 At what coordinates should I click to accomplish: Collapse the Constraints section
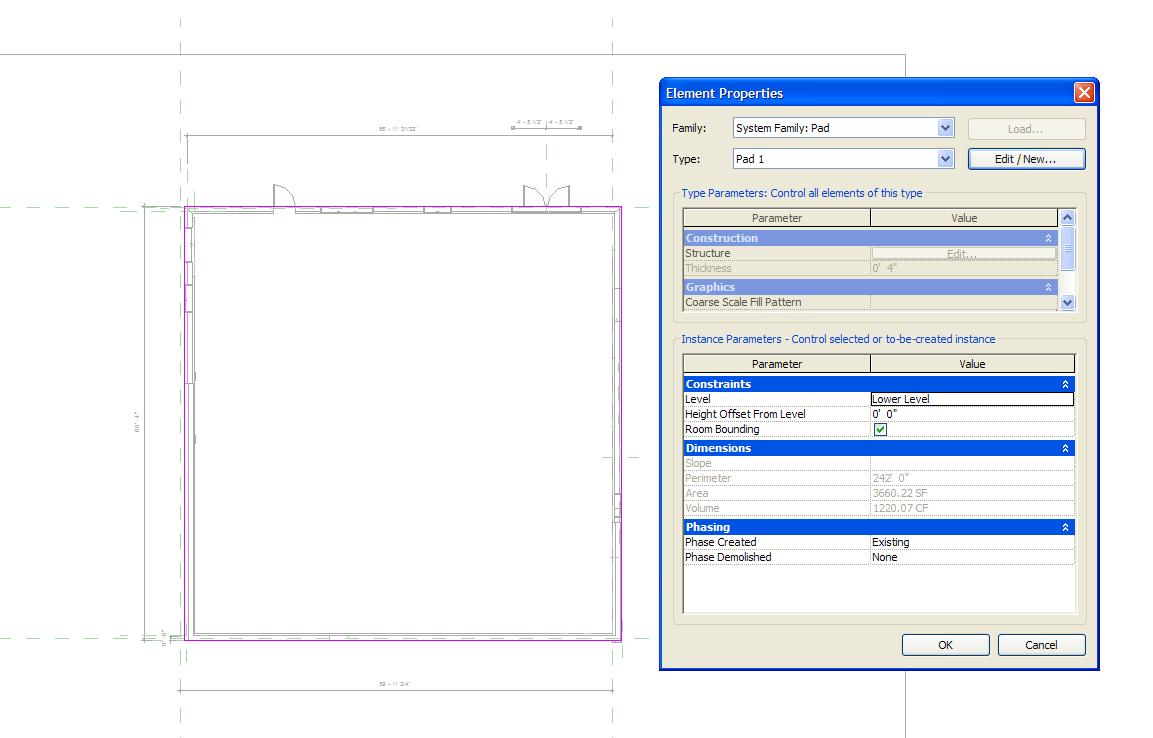click(x=1065, y=384)
